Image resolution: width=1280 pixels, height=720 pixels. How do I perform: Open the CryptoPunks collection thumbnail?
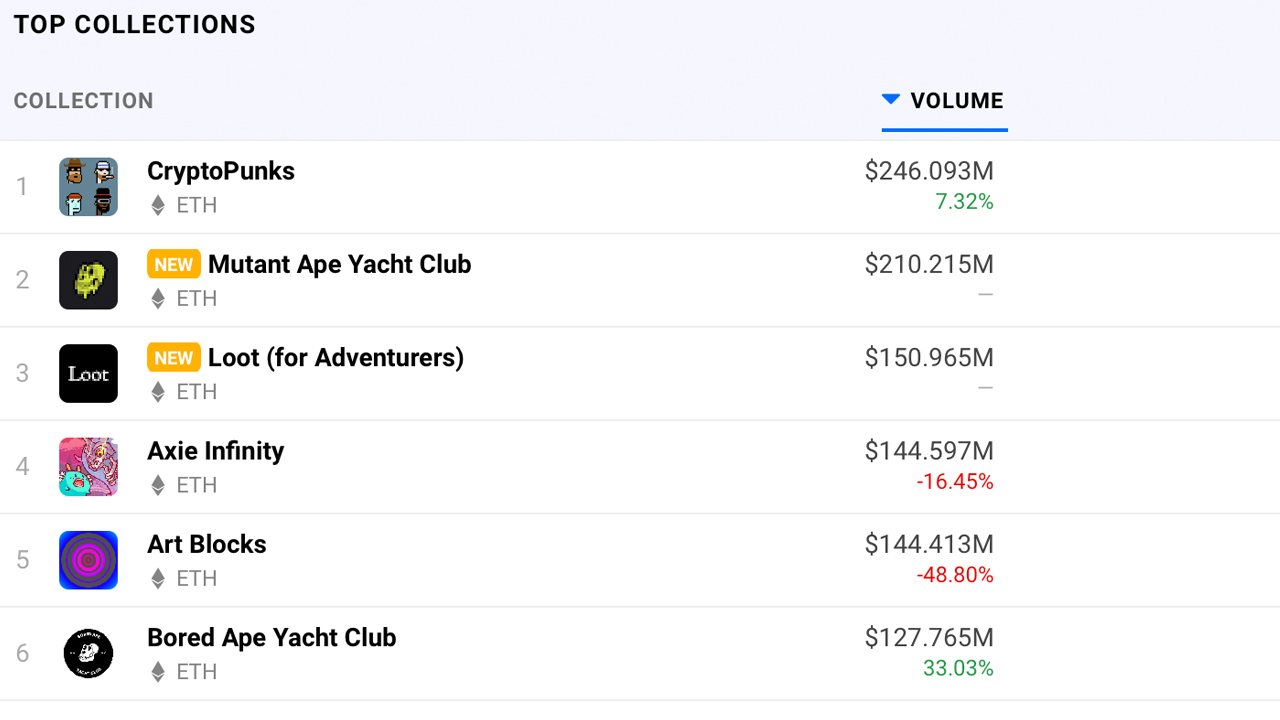(x=88, y=187)
